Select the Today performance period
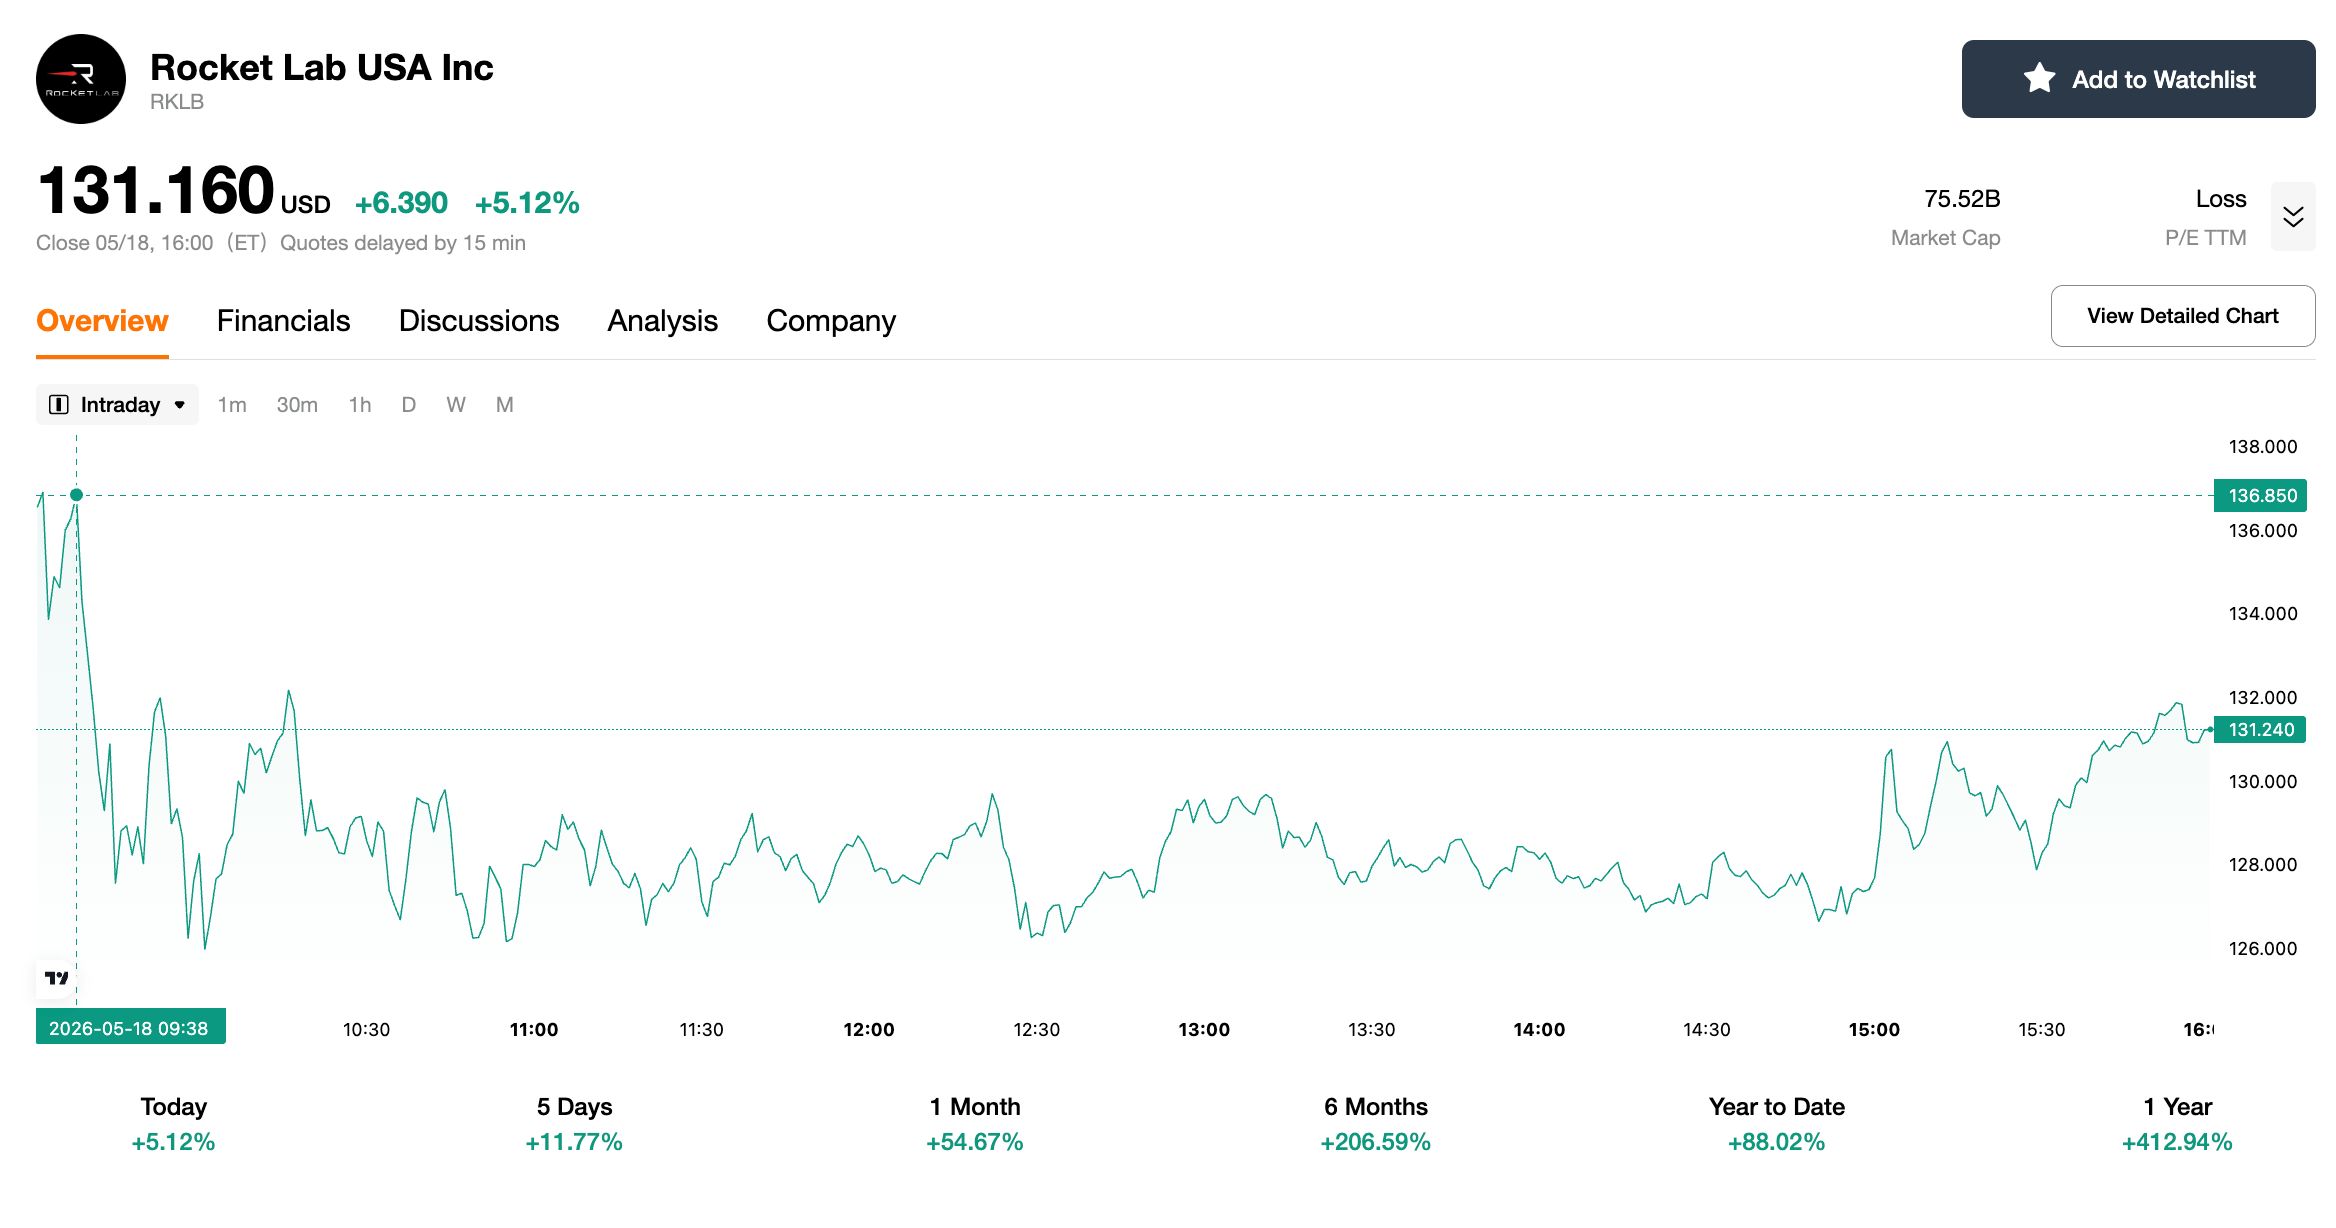Screen dimensions: 2336x1228 point(173,1124)
